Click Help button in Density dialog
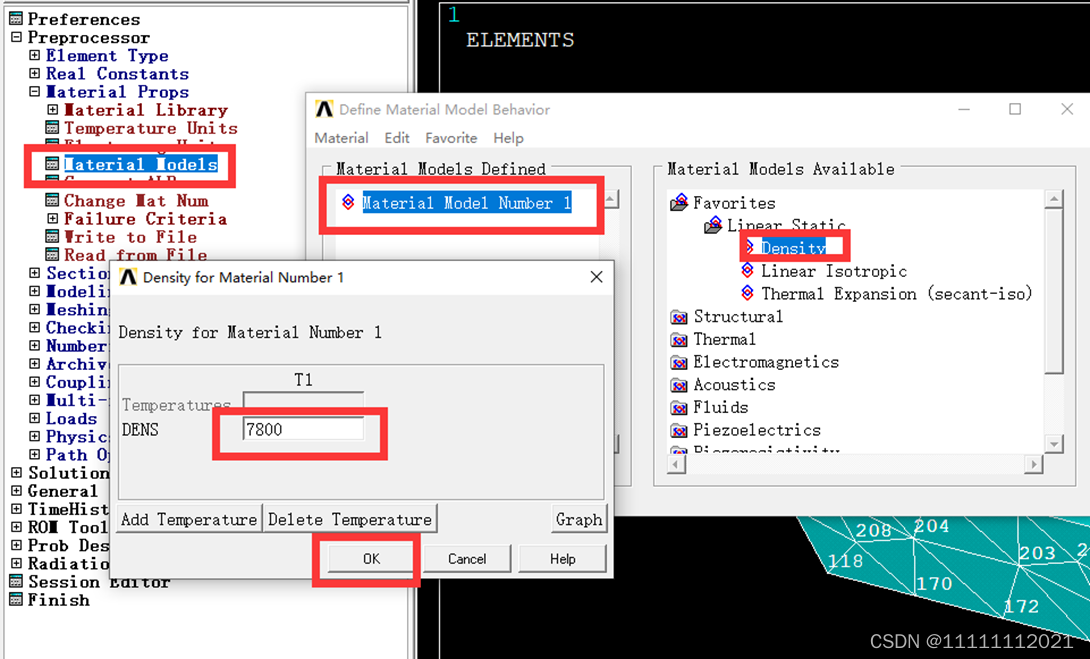 [x=562, y=558]
